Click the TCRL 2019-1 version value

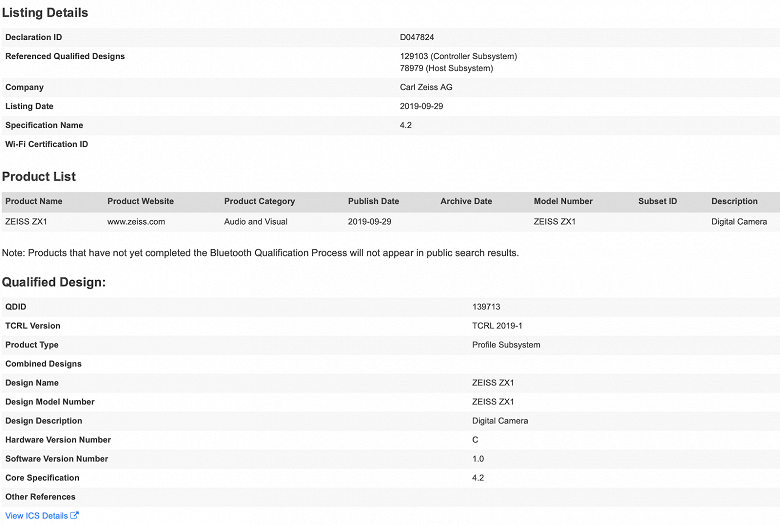[x=497, y=326]
